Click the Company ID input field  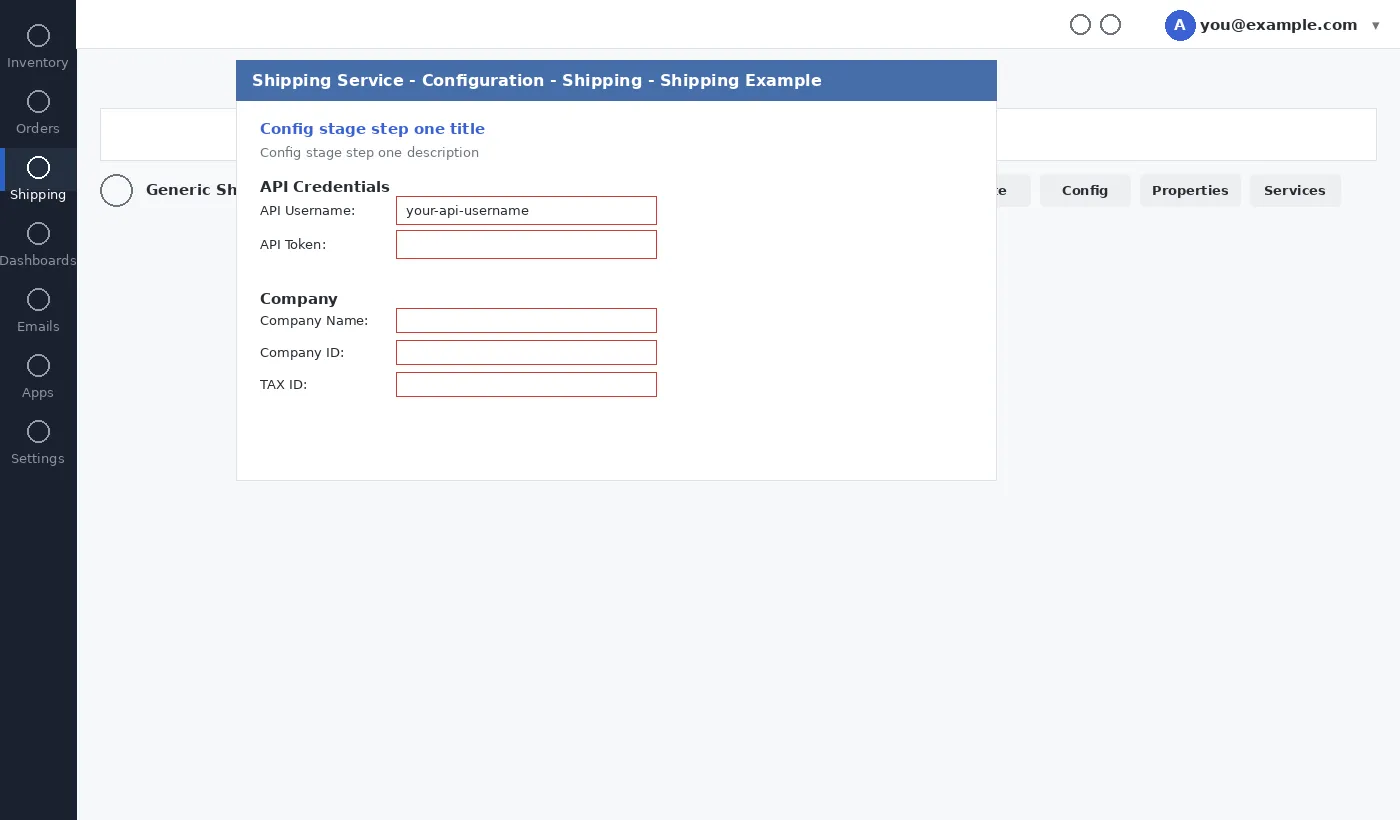pyautogui.click(x=526, y=352)
